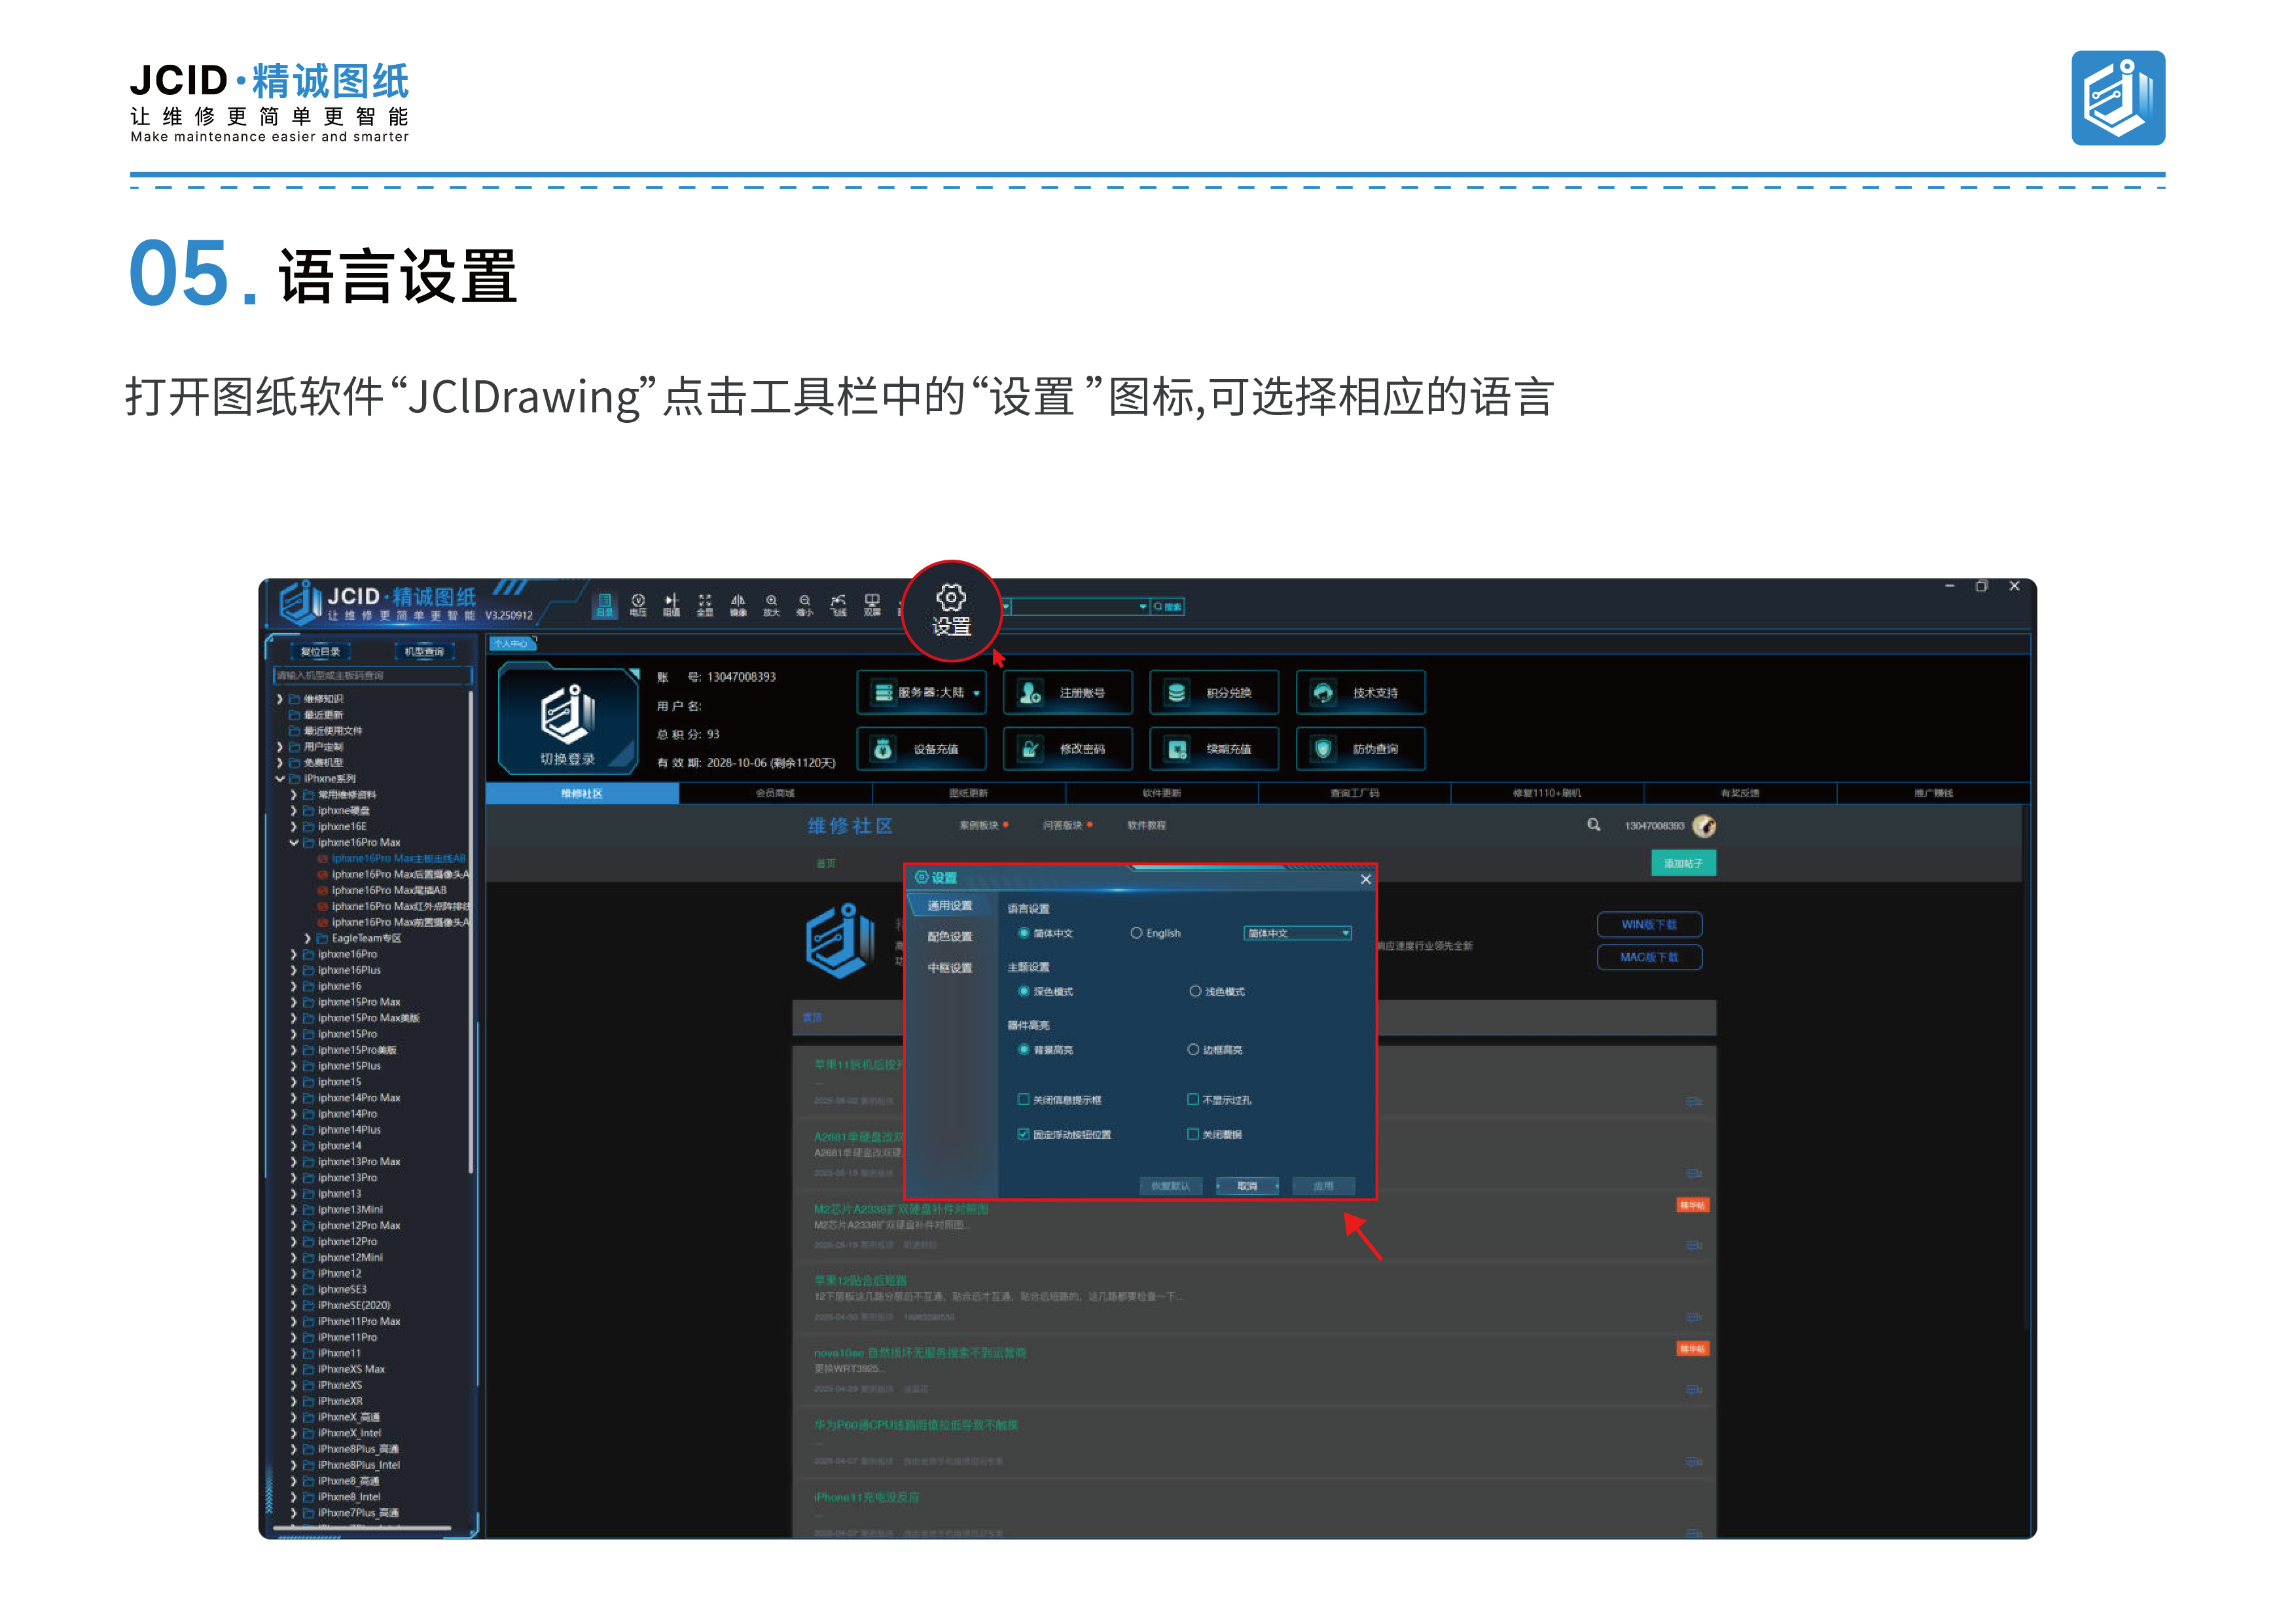Click the 技术支持 headset icon
2296x1624 pixels.
tap(1323, 692)
